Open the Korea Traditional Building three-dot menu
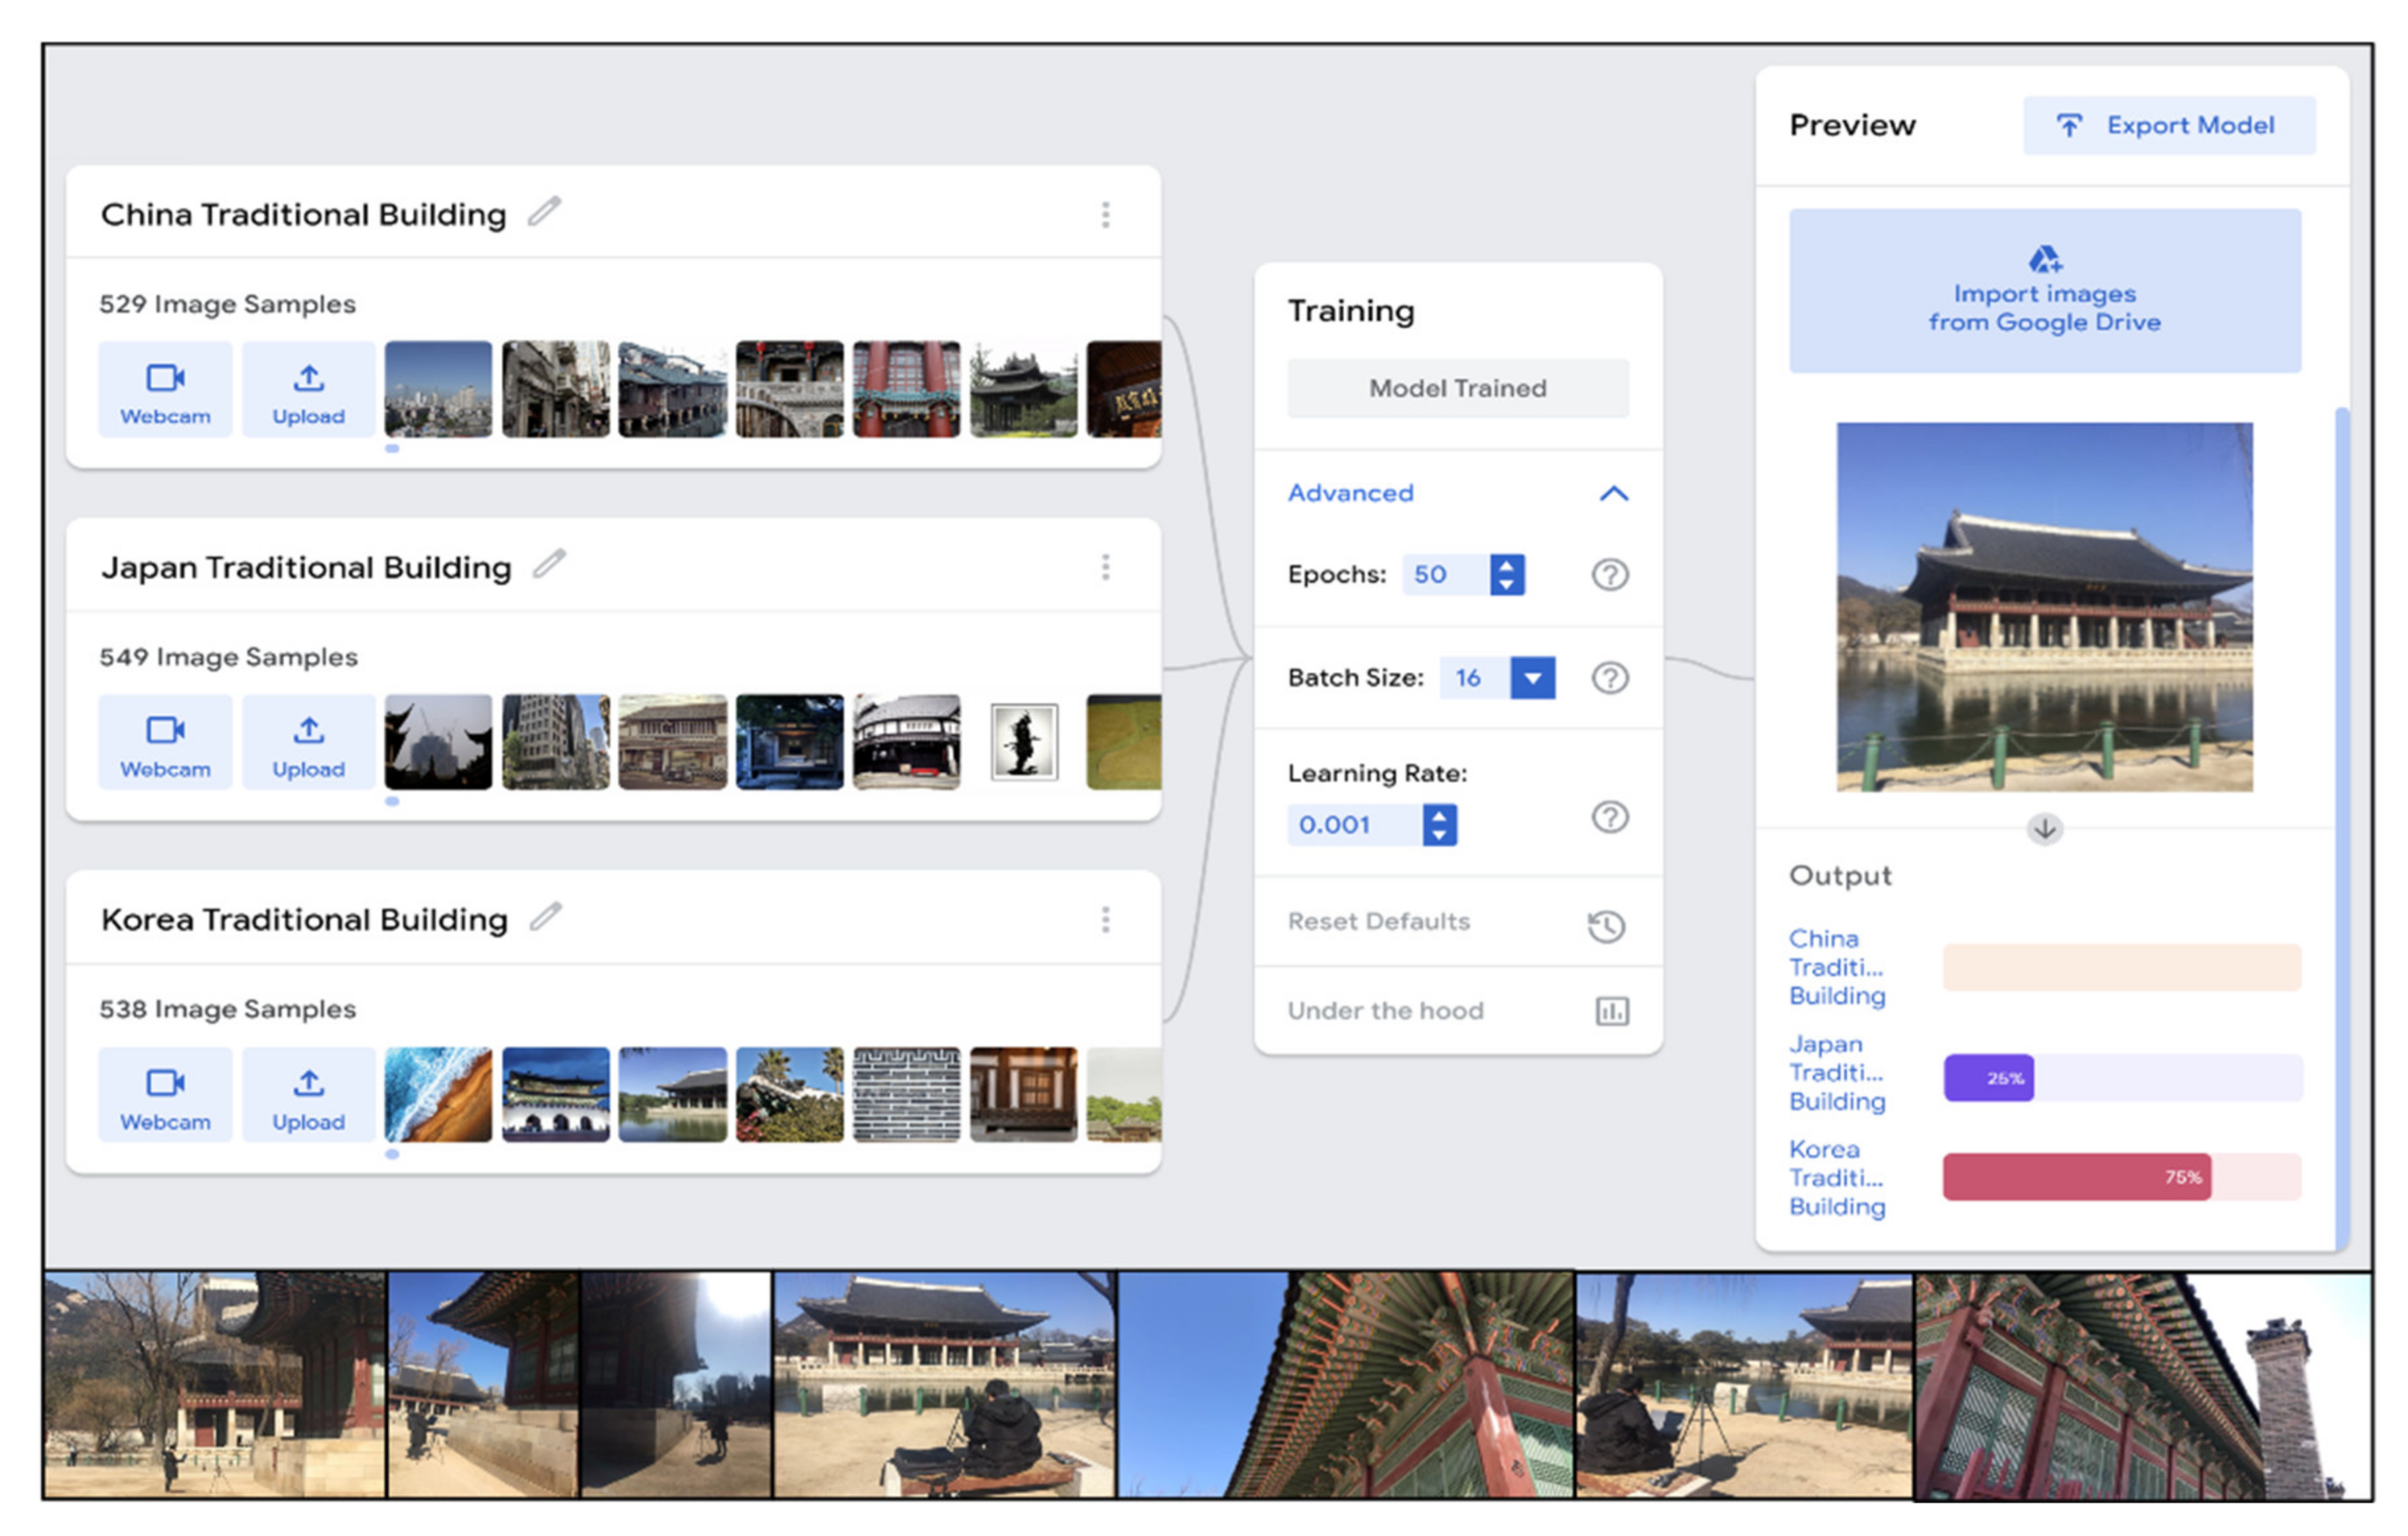The height and width of the screenshot is (1536, 2408). click(1105, 919)
